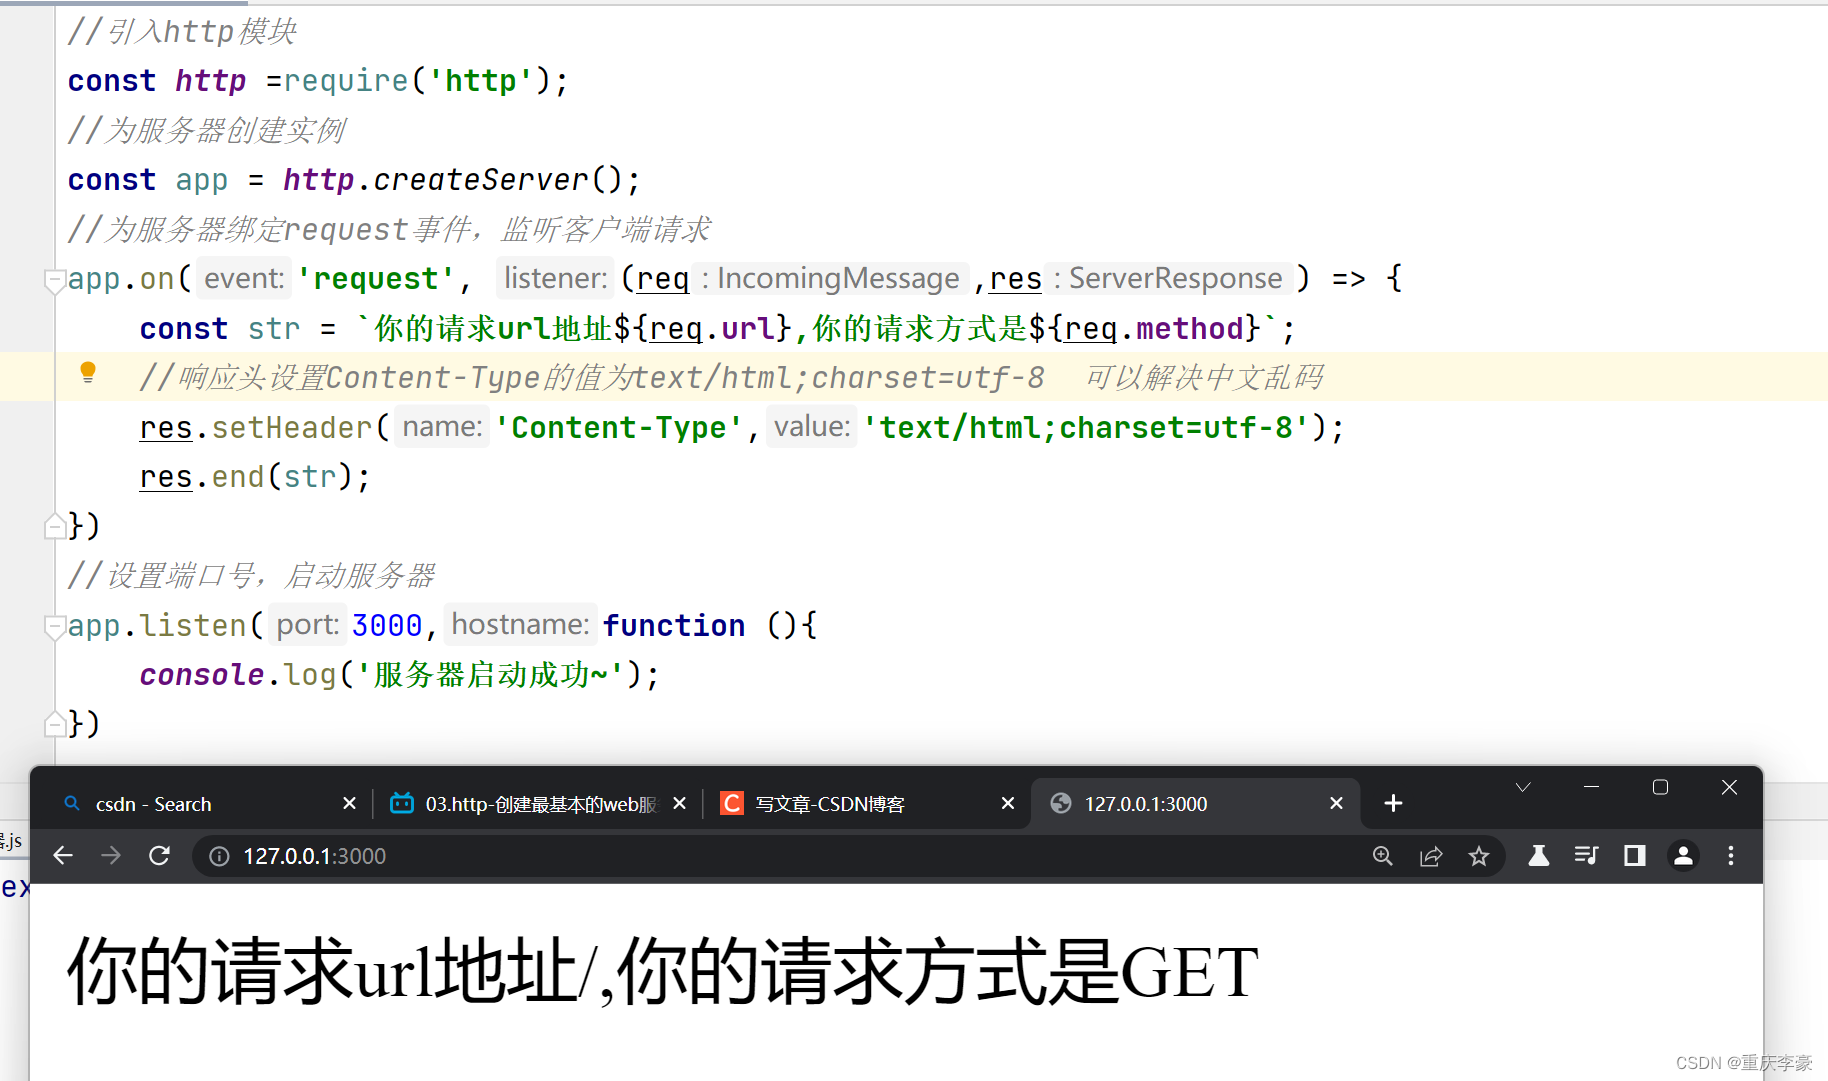The height and width of the screenshot is (1081, 1828).
Task: Click the console.log line in editor
Action: pyautogui.click(x=400, y=675)
